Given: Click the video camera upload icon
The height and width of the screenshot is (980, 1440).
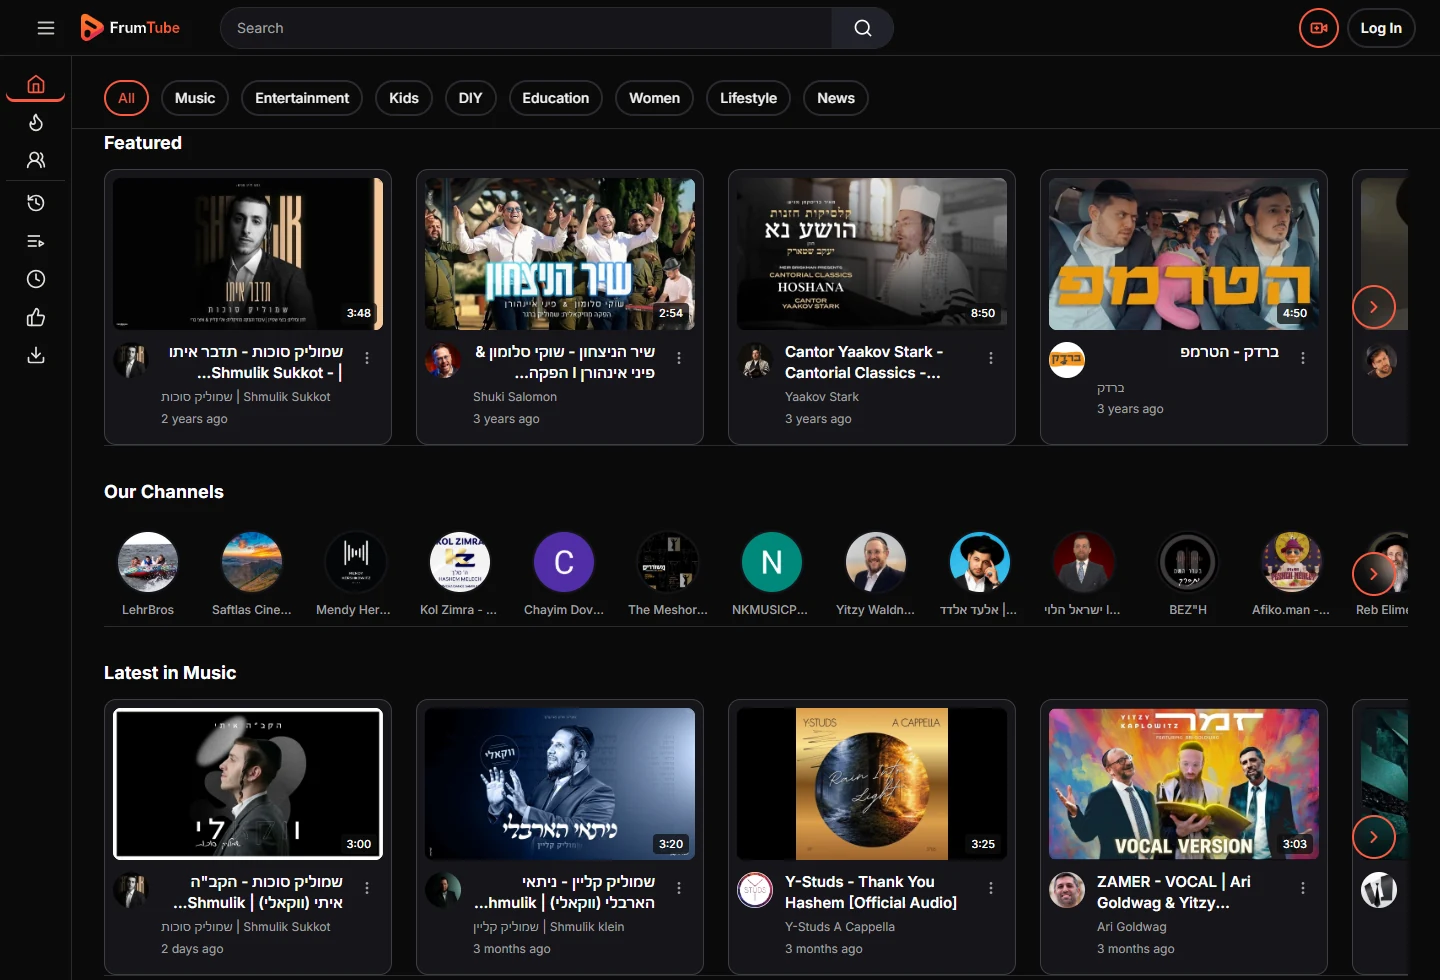Looking at the screenshot, I should point(1319,28).
